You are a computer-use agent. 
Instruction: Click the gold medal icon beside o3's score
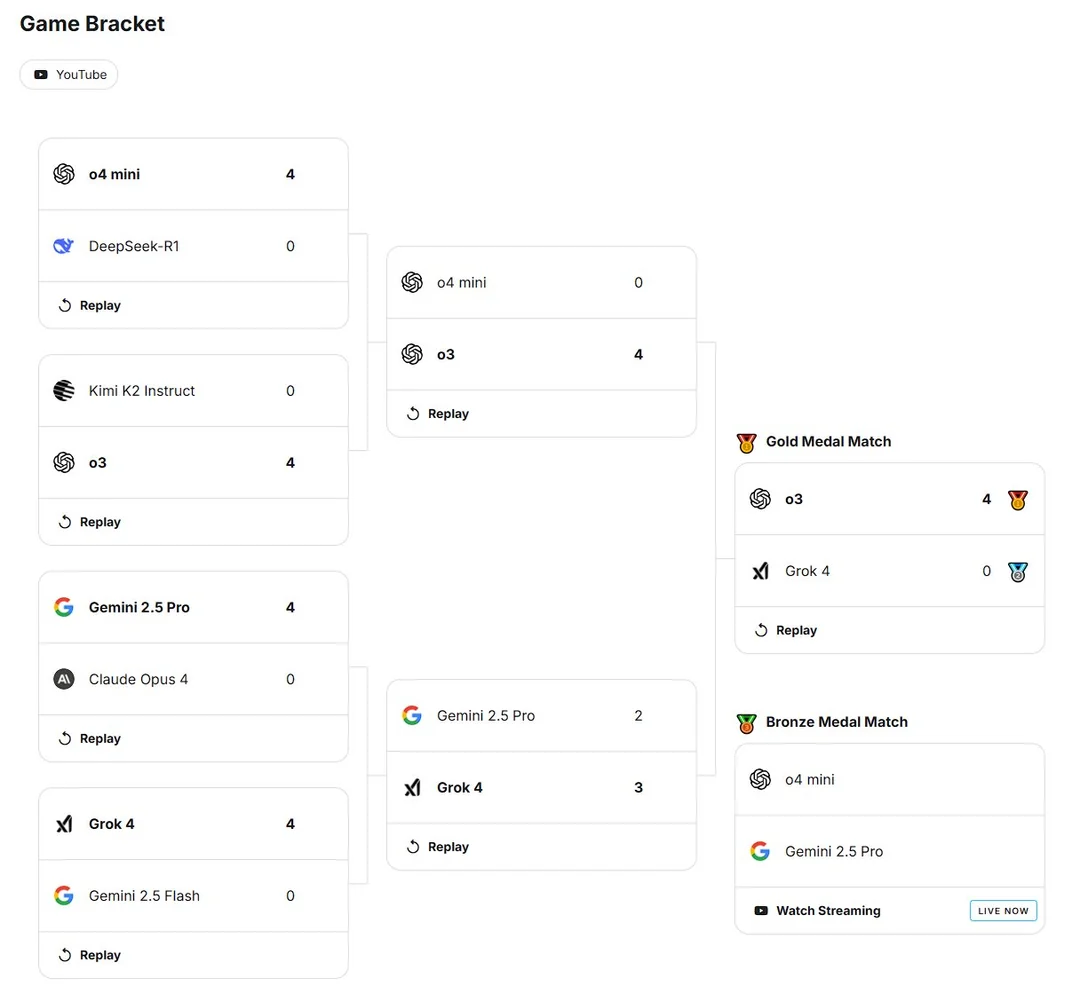pyautogui.click(x=1018, y=500)
